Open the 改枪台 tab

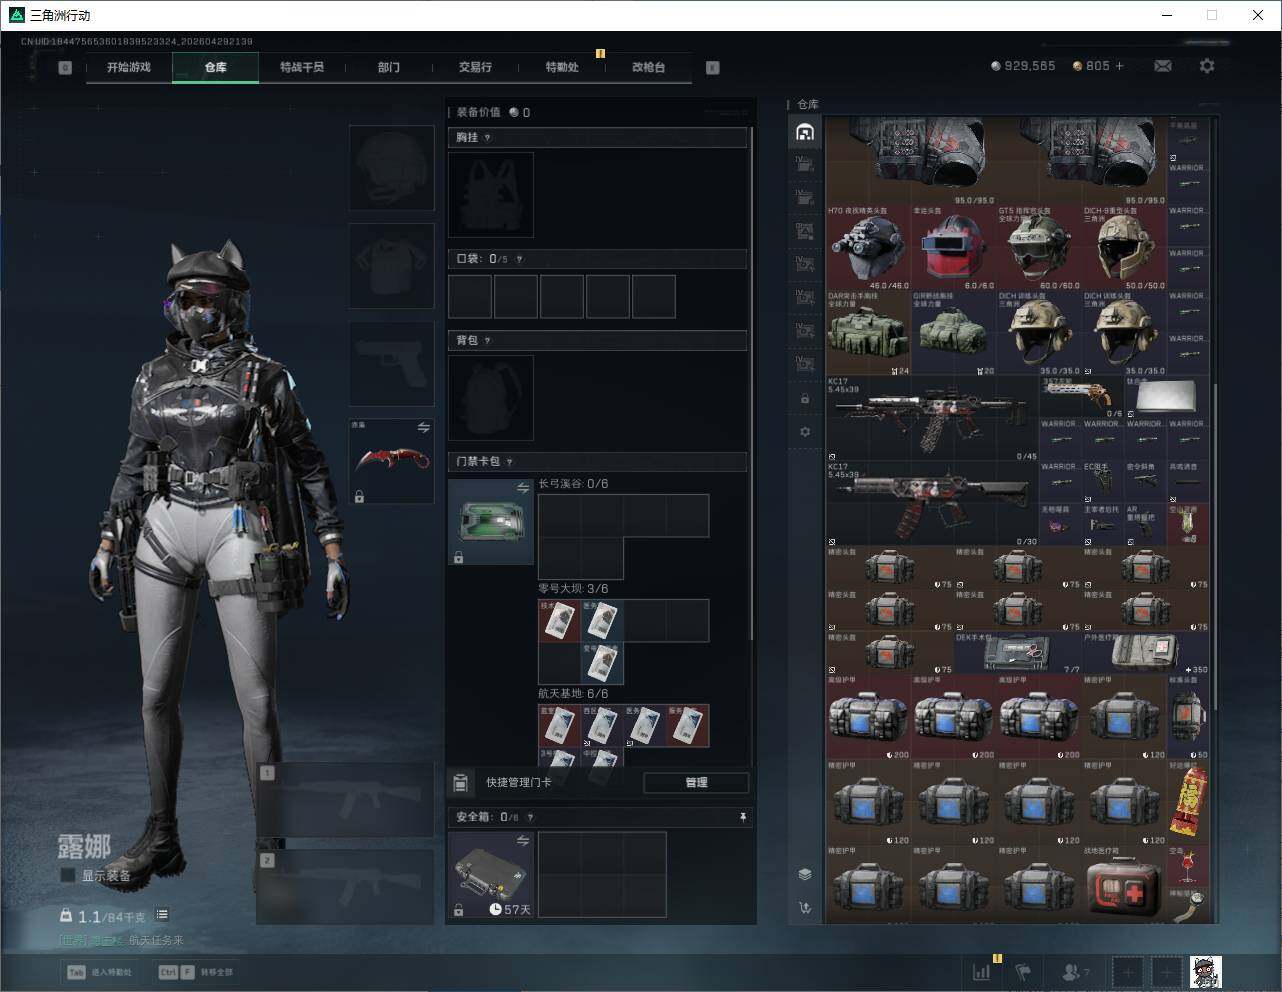click(x=648, y=67)
